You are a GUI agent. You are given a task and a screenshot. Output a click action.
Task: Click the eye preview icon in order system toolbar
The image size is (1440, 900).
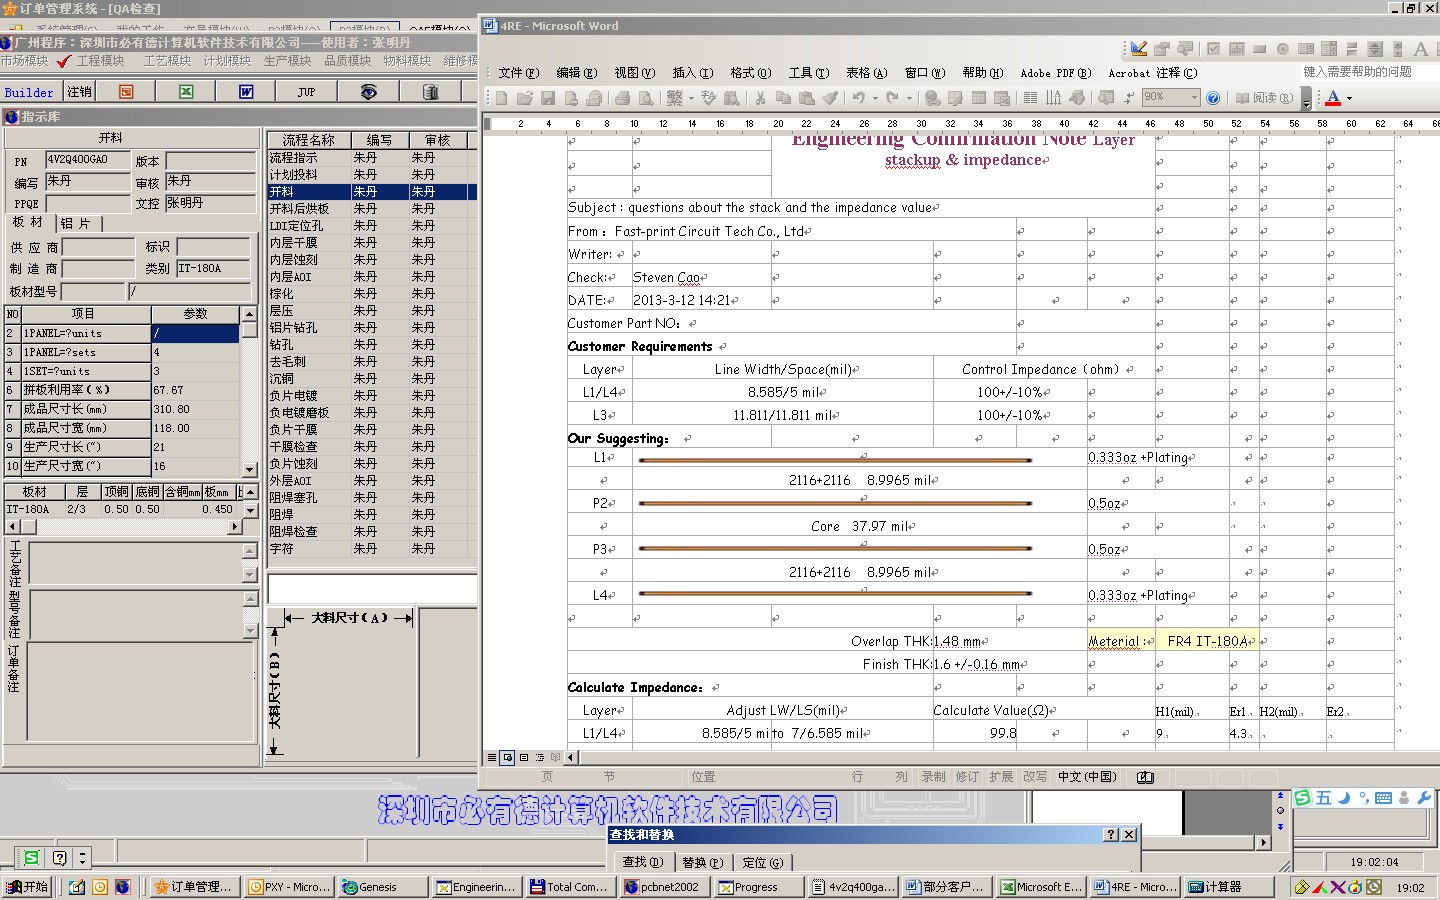368,91
